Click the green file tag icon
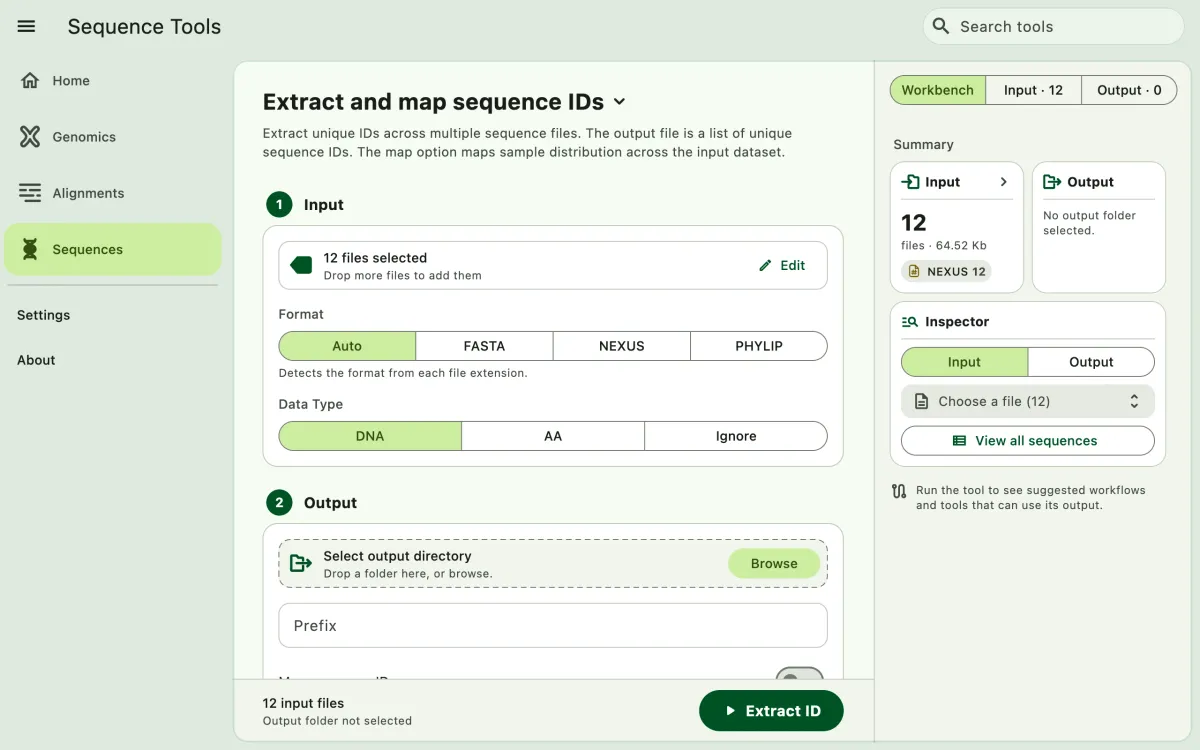 pos(301,265)
